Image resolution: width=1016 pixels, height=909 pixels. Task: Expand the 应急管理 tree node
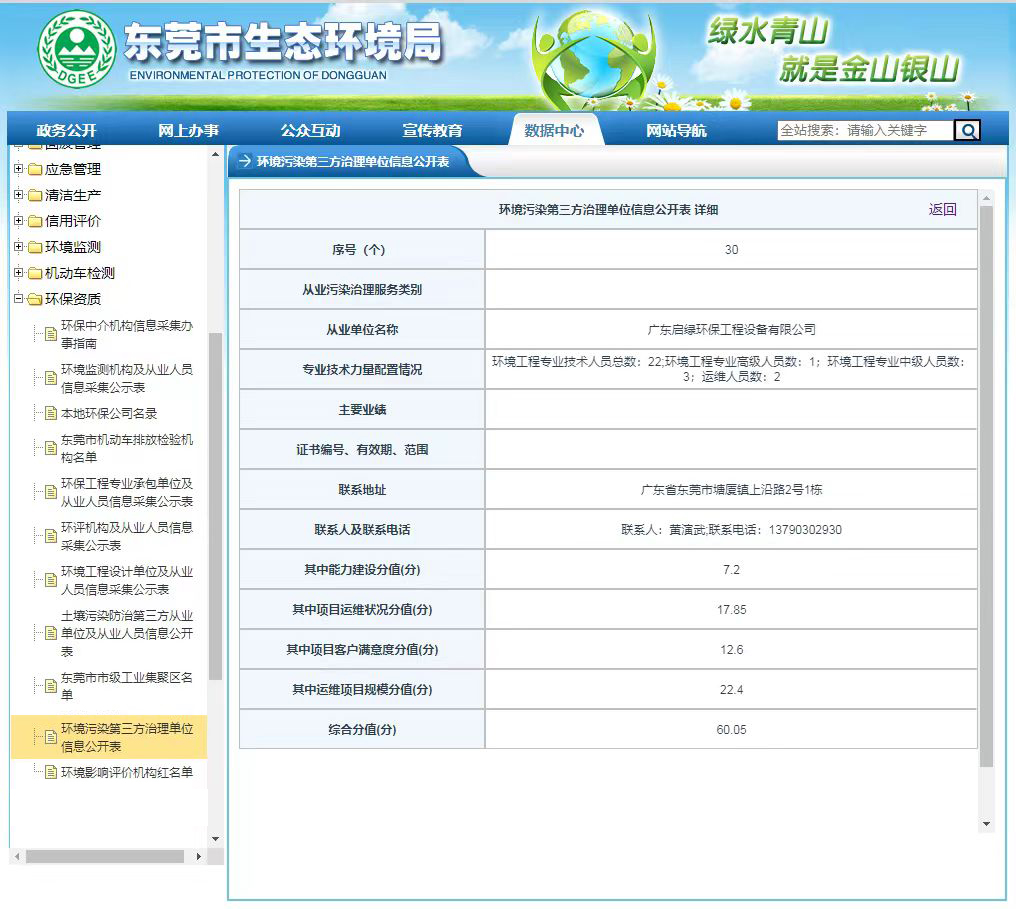click(18, 170)
